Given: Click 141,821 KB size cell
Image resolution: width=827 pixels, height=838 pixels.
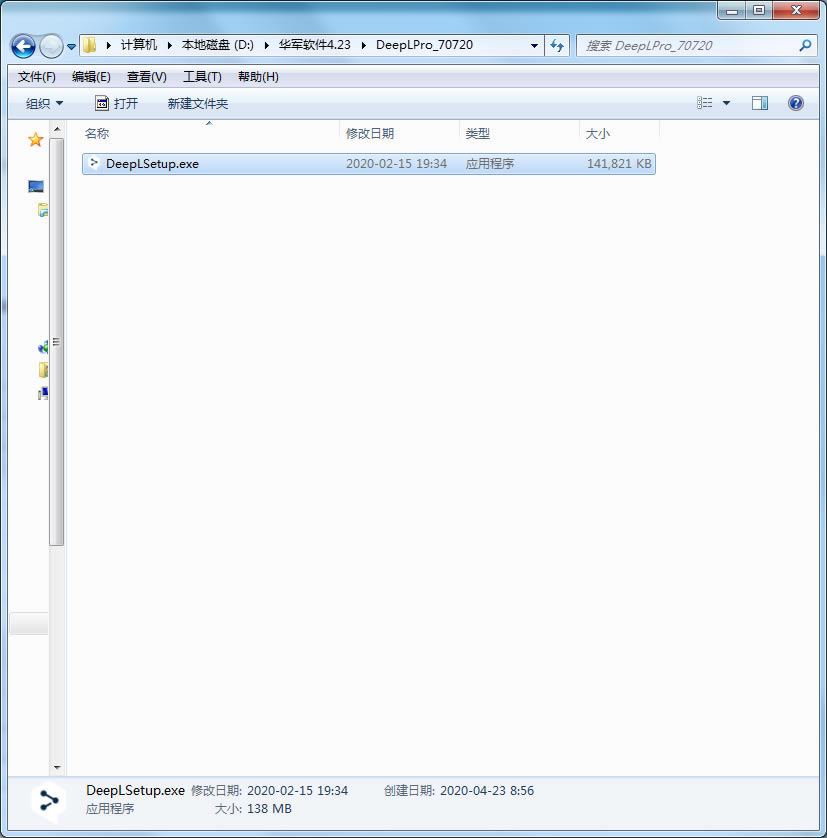Looking at the screenshot, I should point(619,164).
